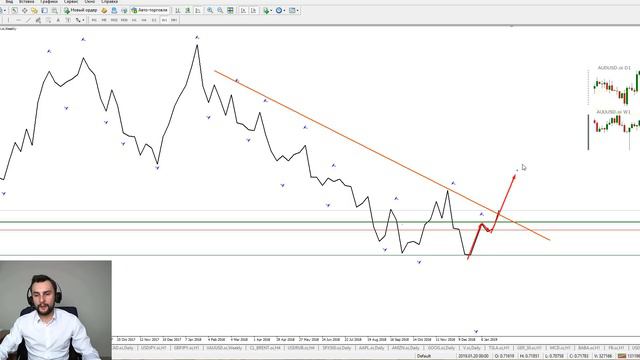Show the Terminal panel icon

[x=44, y=10]
